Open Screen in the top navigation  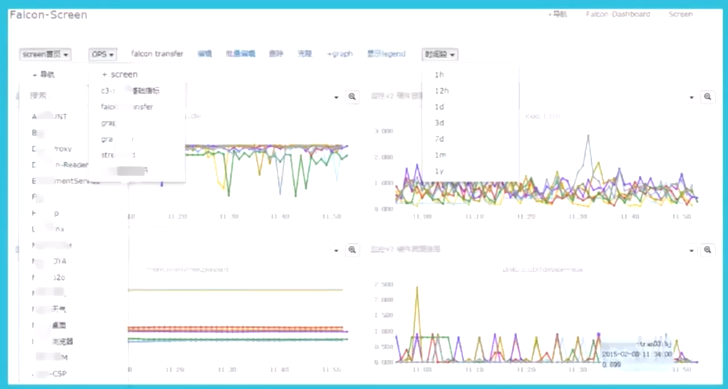pyautogui.click(x=681, y=14)
